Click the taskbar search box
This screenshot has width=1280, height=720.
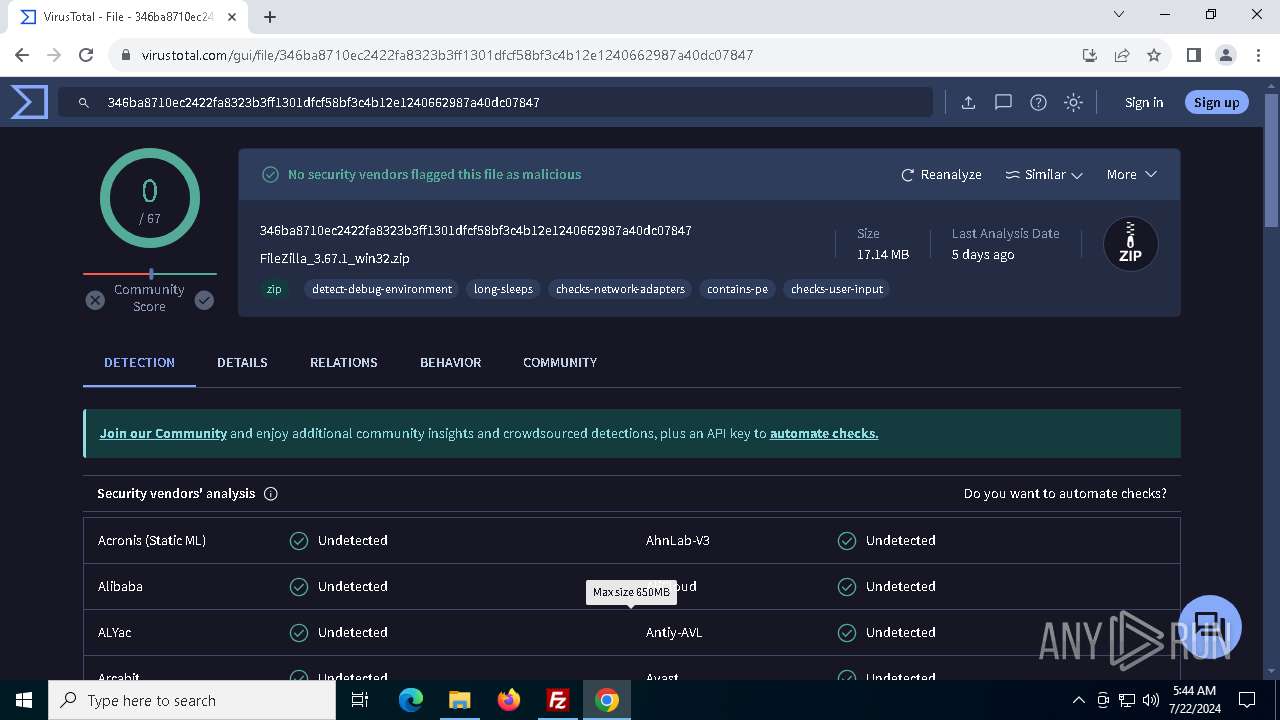192,700
